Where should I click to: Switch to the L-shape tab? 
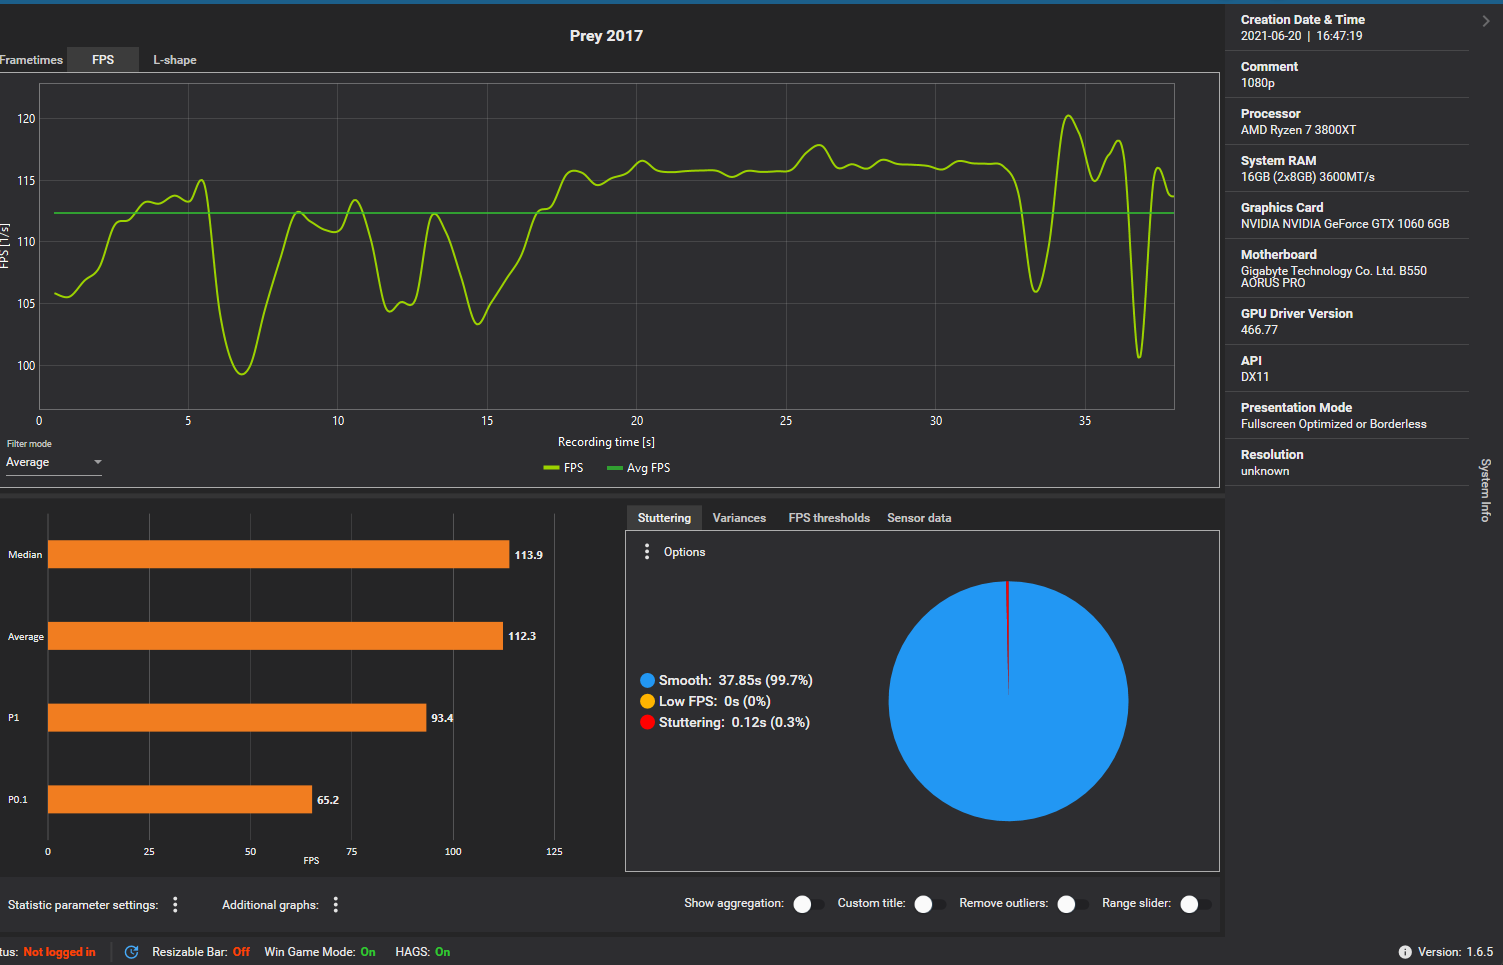[x=175, y=60]
